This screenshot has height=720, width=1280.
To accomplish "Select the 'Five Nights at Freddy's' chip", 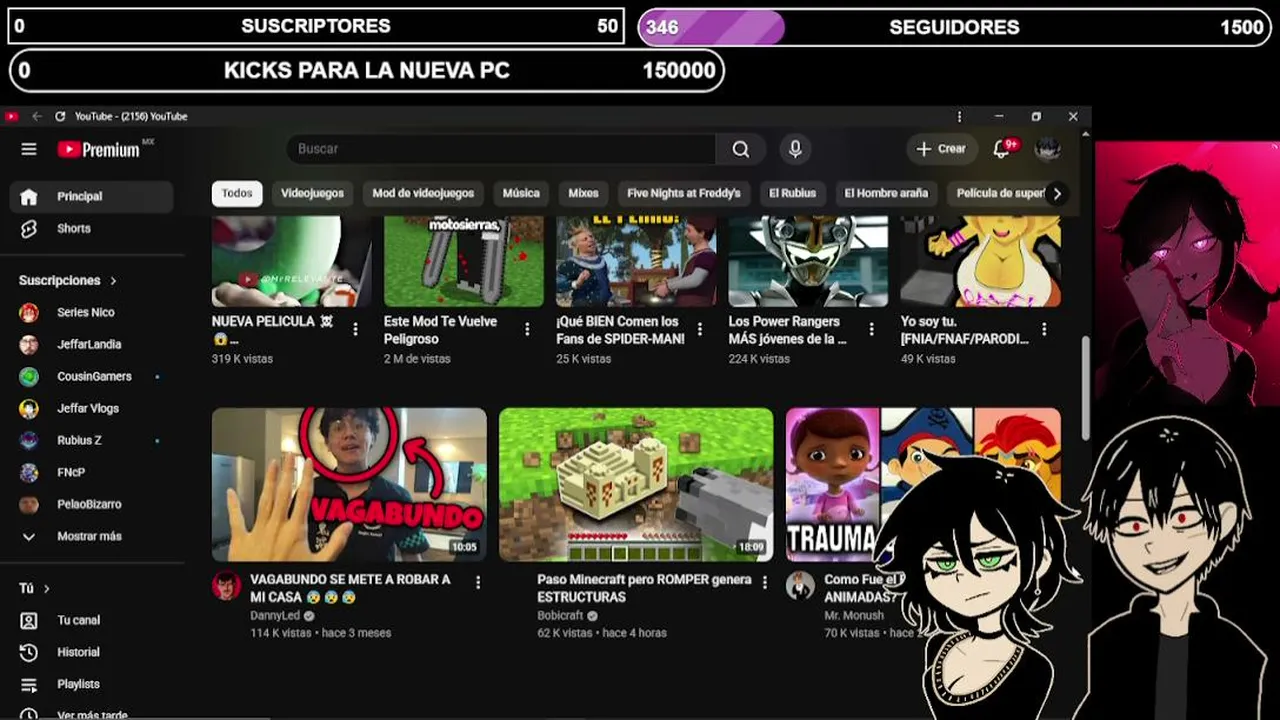I will pyautogui.click(x=684, y=193).
